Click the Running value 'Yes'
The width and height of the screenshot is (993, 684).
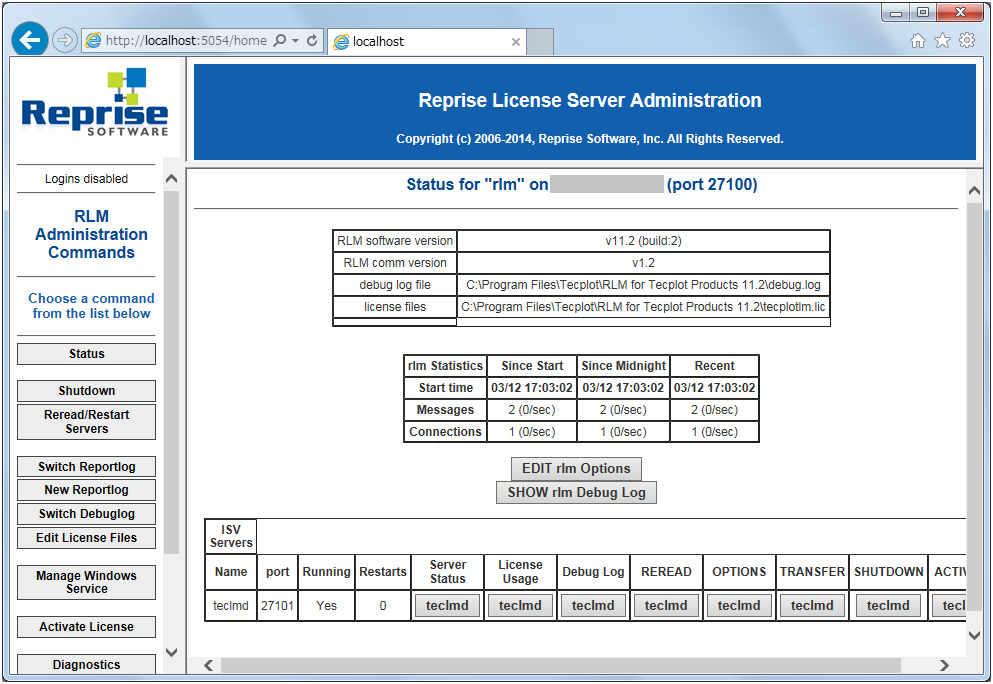point(326,605)
